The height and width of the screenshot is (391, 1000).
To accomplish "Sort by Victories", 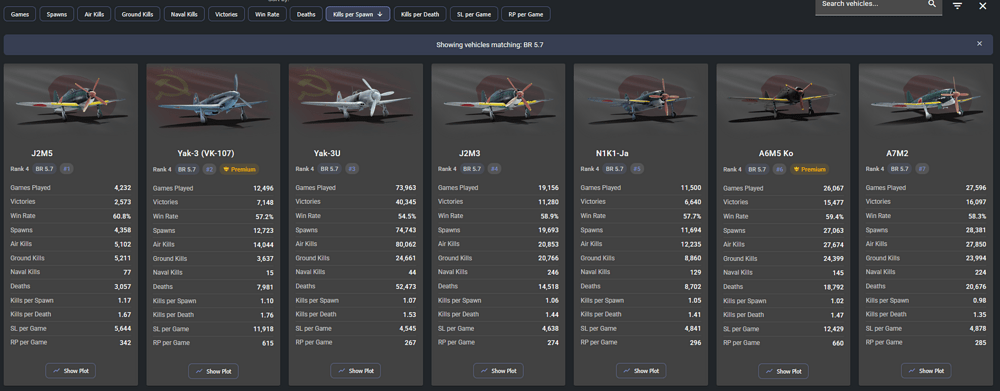I will 226,14.
